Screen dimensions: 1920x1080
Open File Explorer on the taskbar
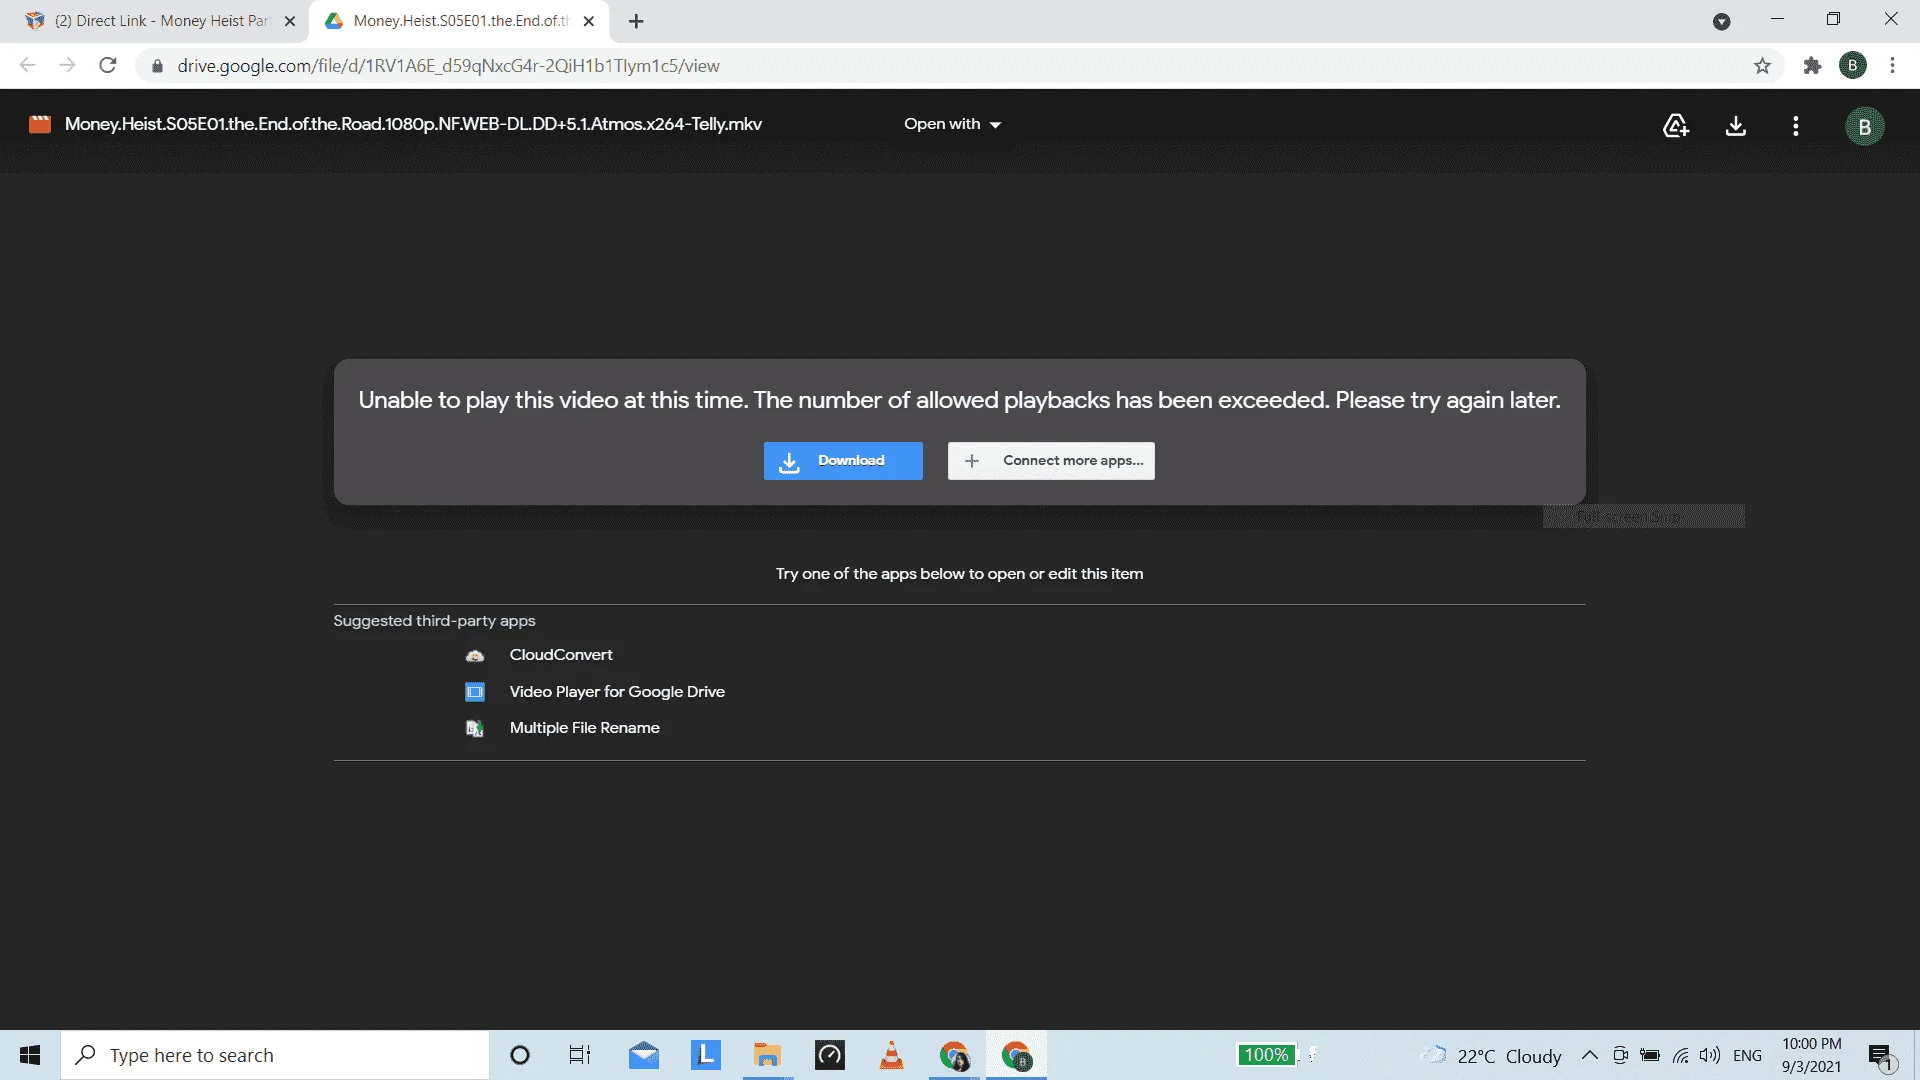click(x=768, y=1055)
